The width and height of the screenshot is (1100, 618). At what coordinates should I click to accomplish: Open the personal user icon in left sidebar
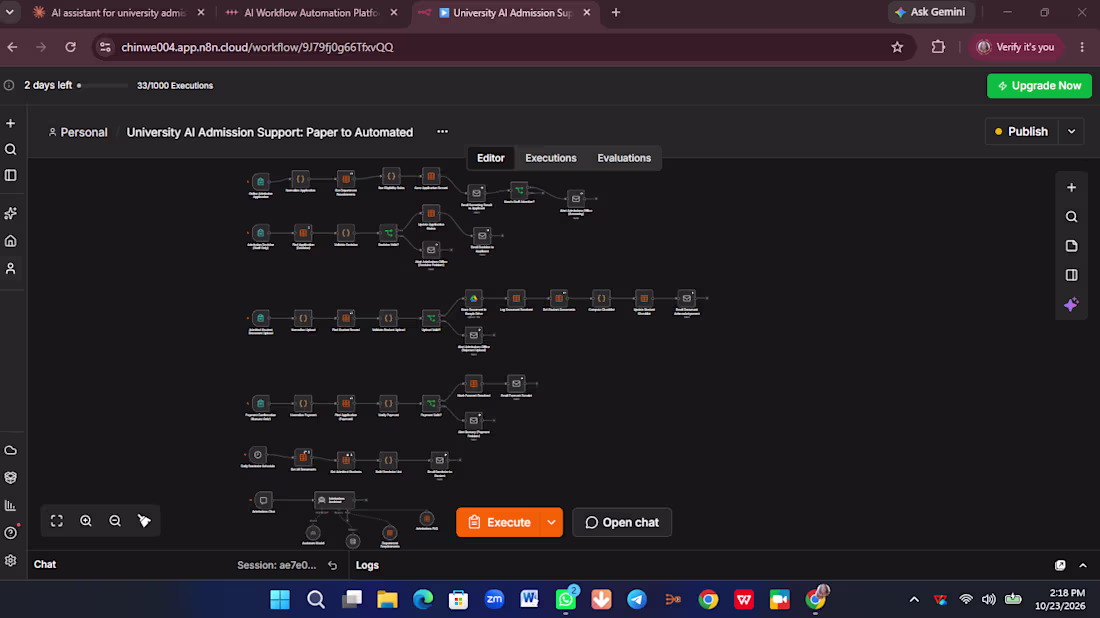click(x=11, y=269)
